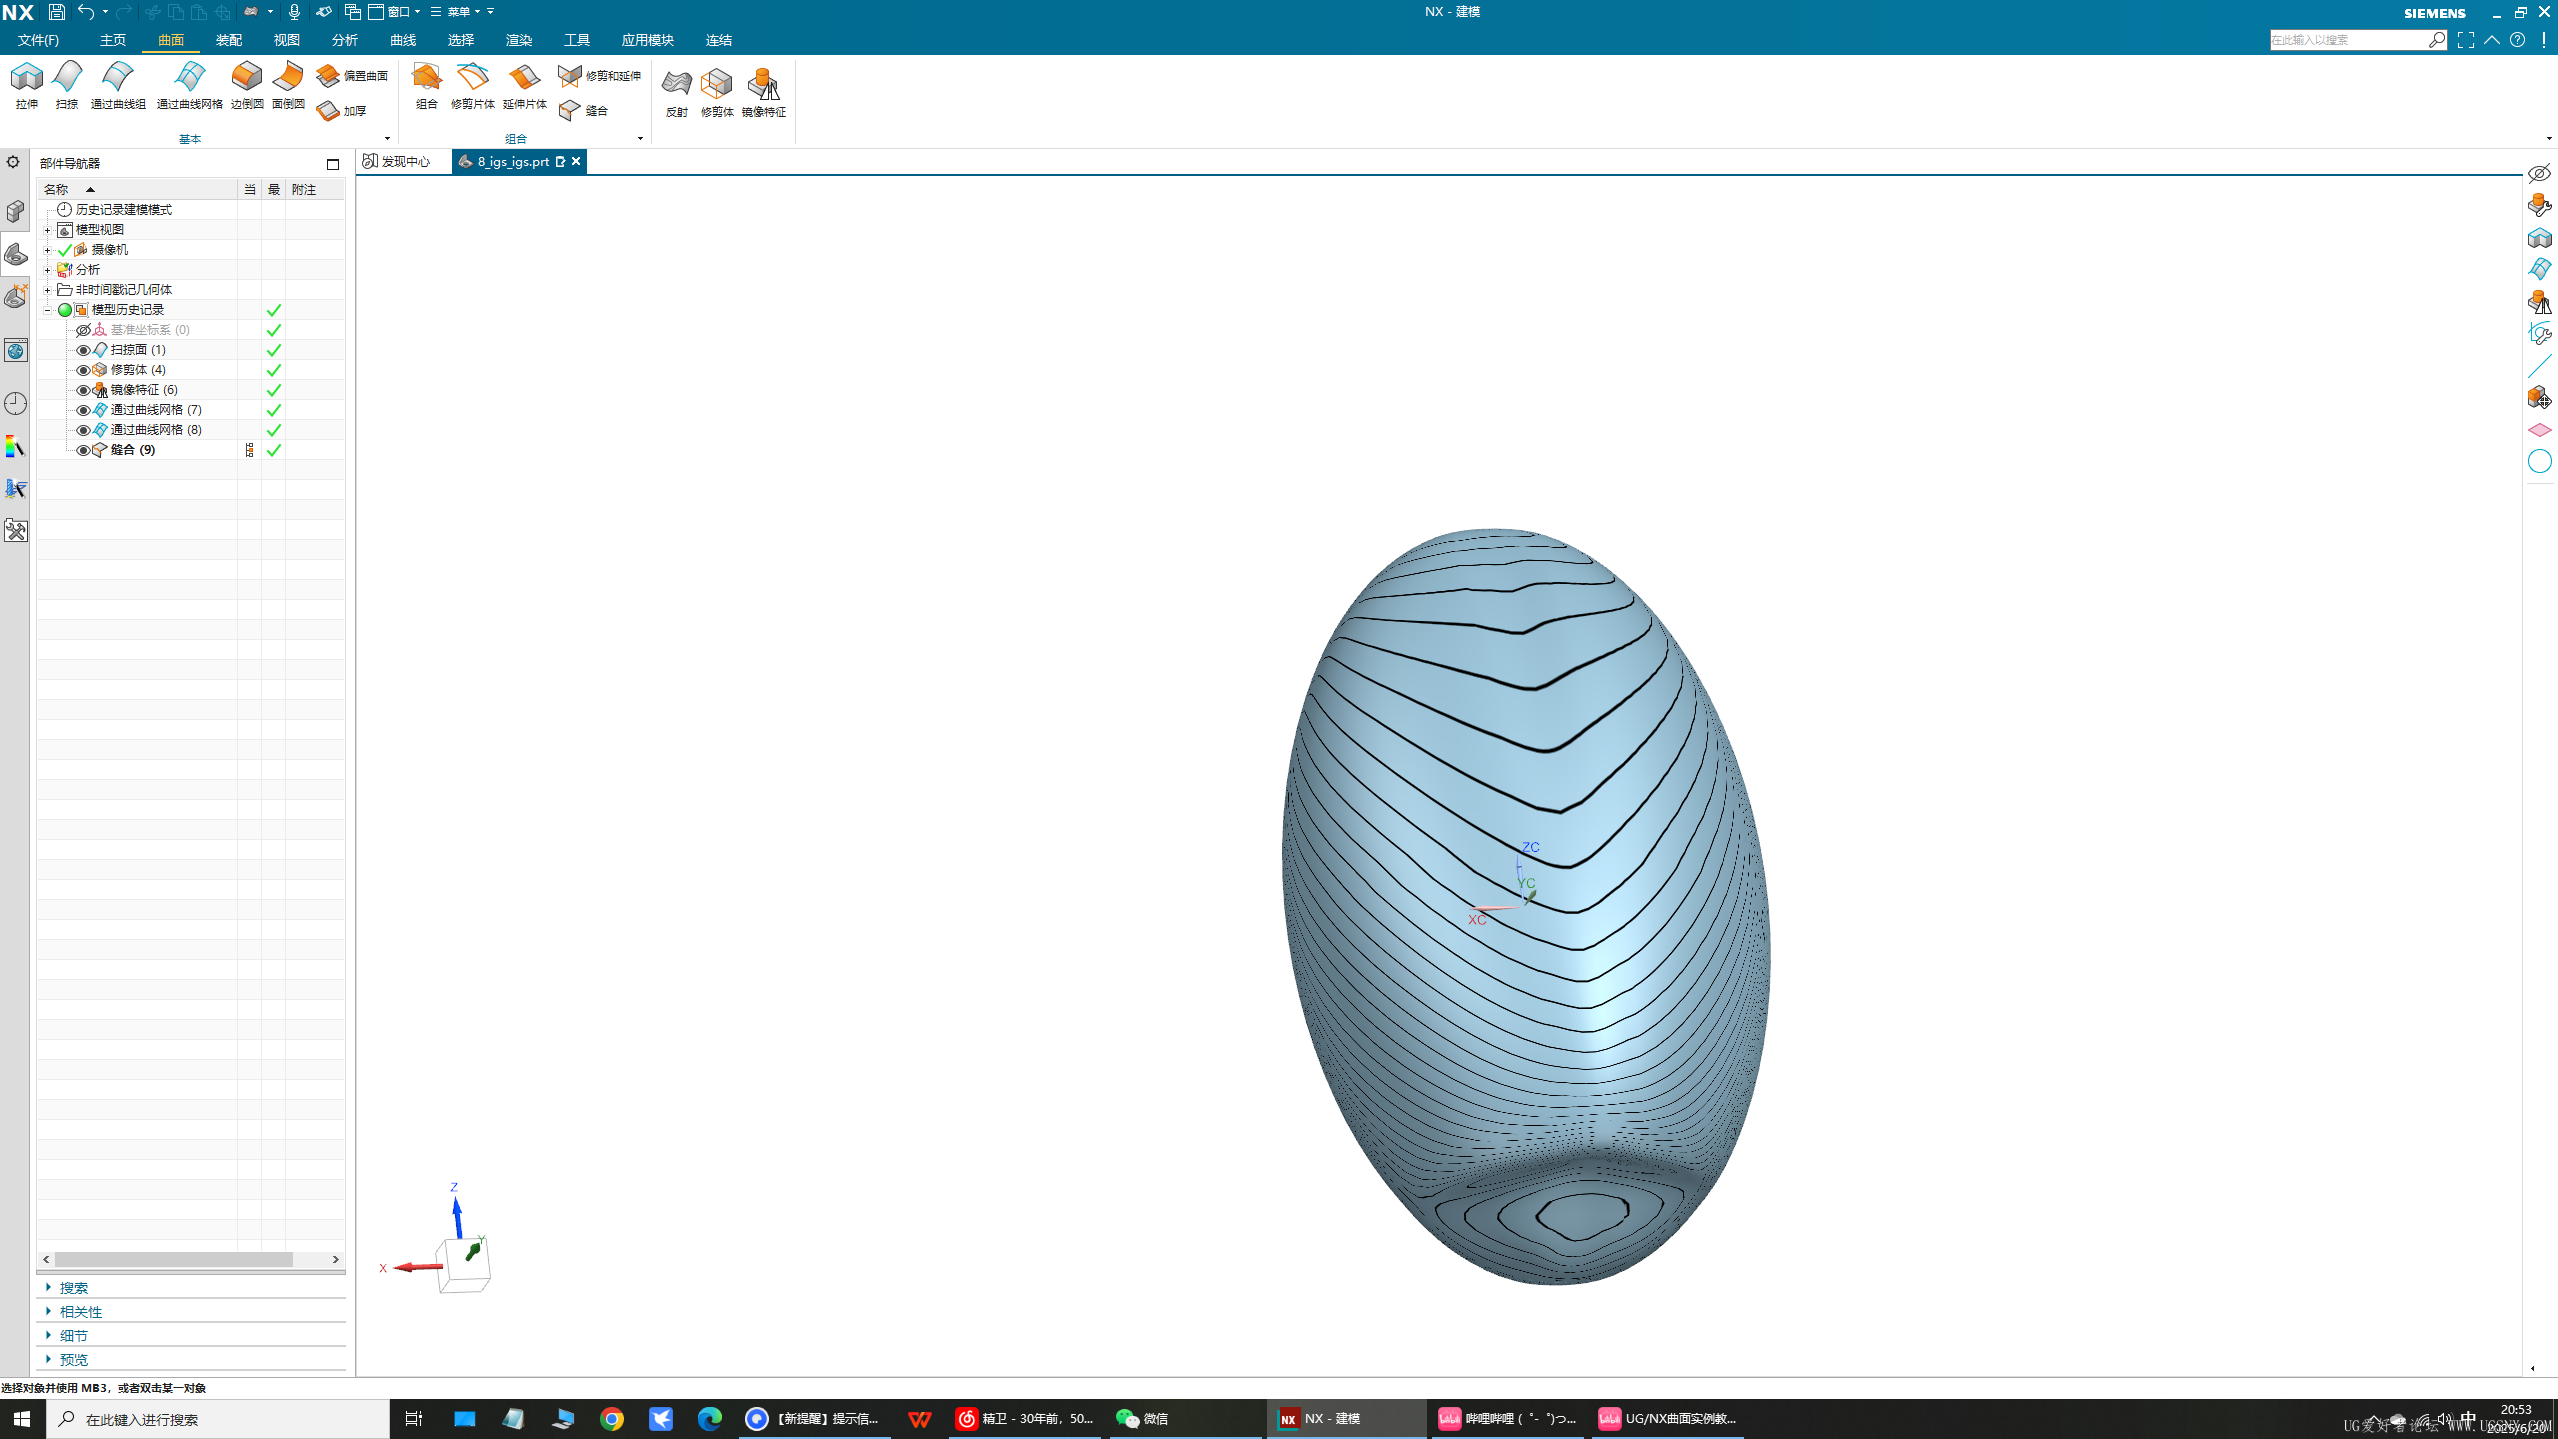Expand the 分析 tree node
Screen dimensions: 2558x1439
pyautogui.click(x=47, y=270)
